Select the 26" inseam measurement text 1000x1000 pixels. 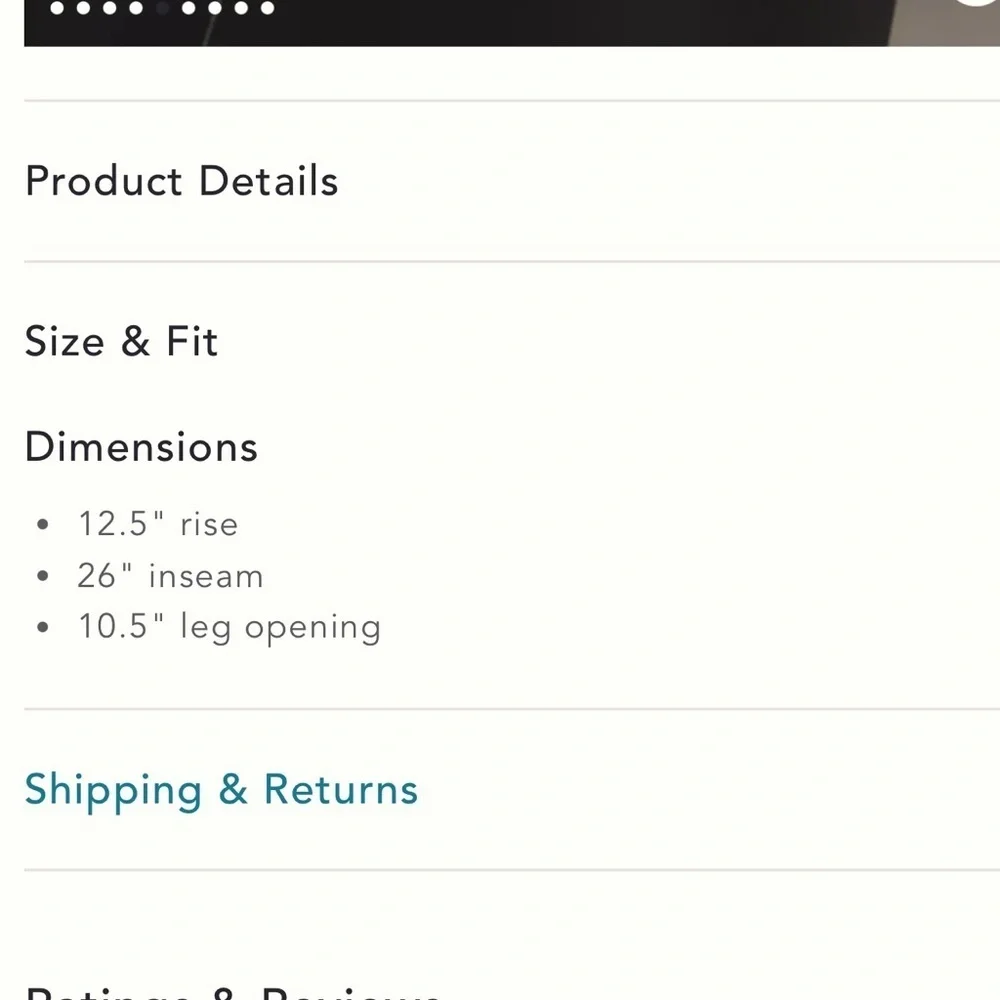point(170,575)
